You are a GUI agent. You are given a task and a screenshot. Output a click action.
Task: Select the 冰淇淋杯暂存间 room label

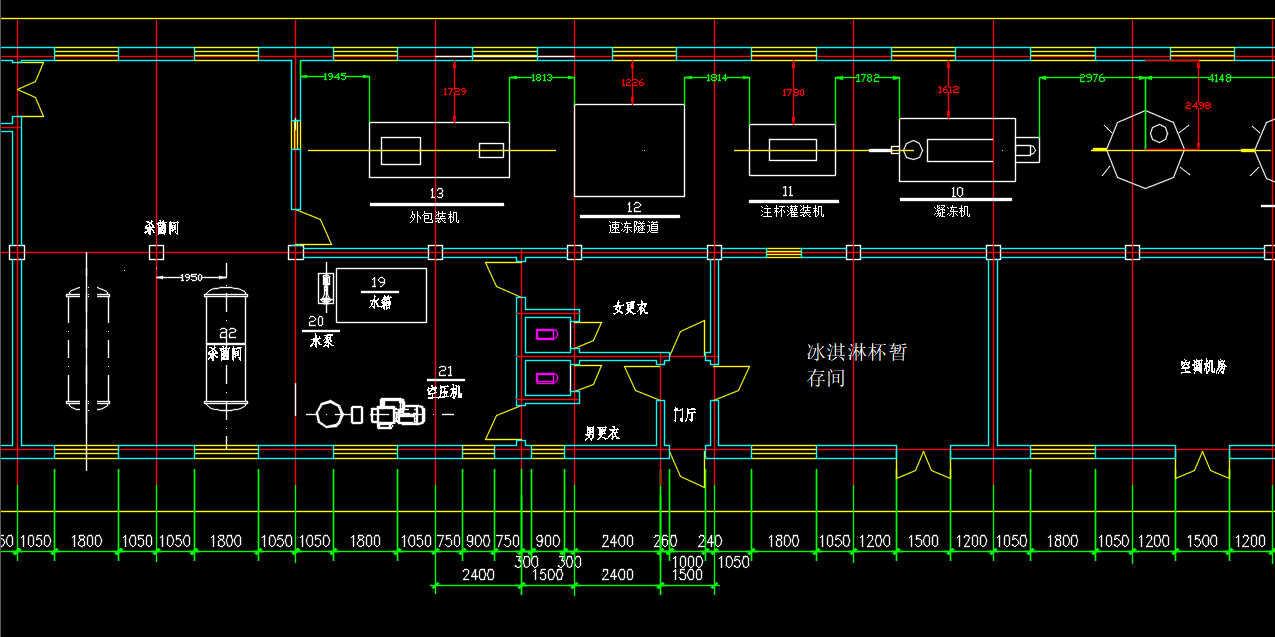(856, 365)
